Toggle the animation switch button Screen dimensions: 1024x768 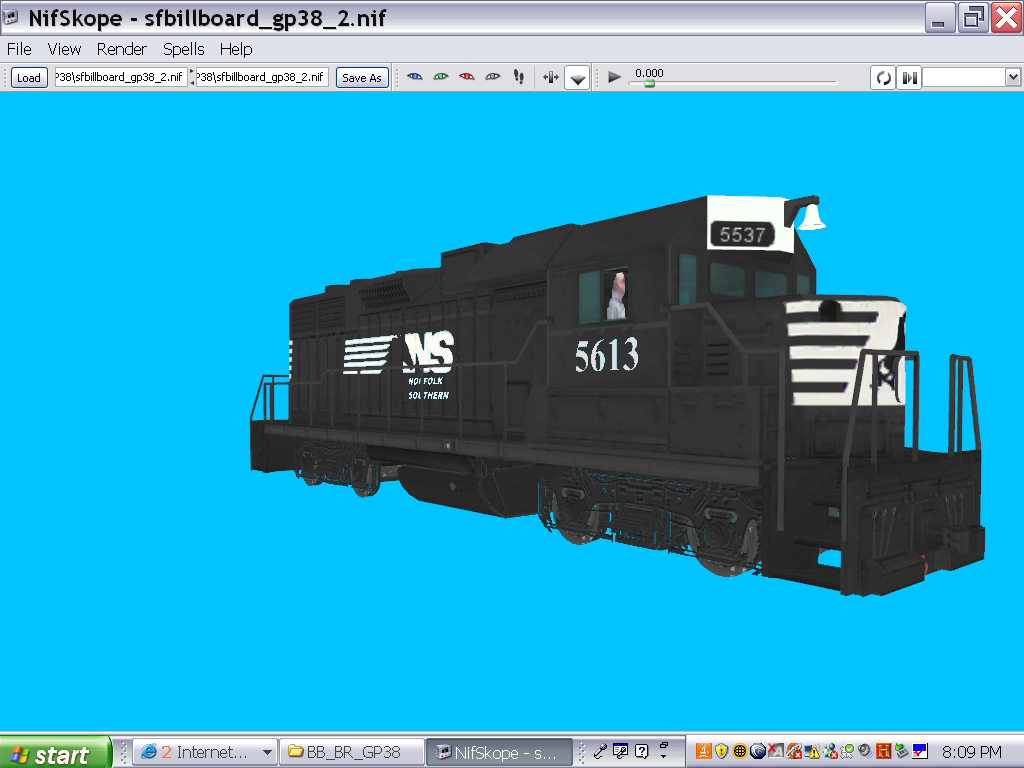(909, 78)
